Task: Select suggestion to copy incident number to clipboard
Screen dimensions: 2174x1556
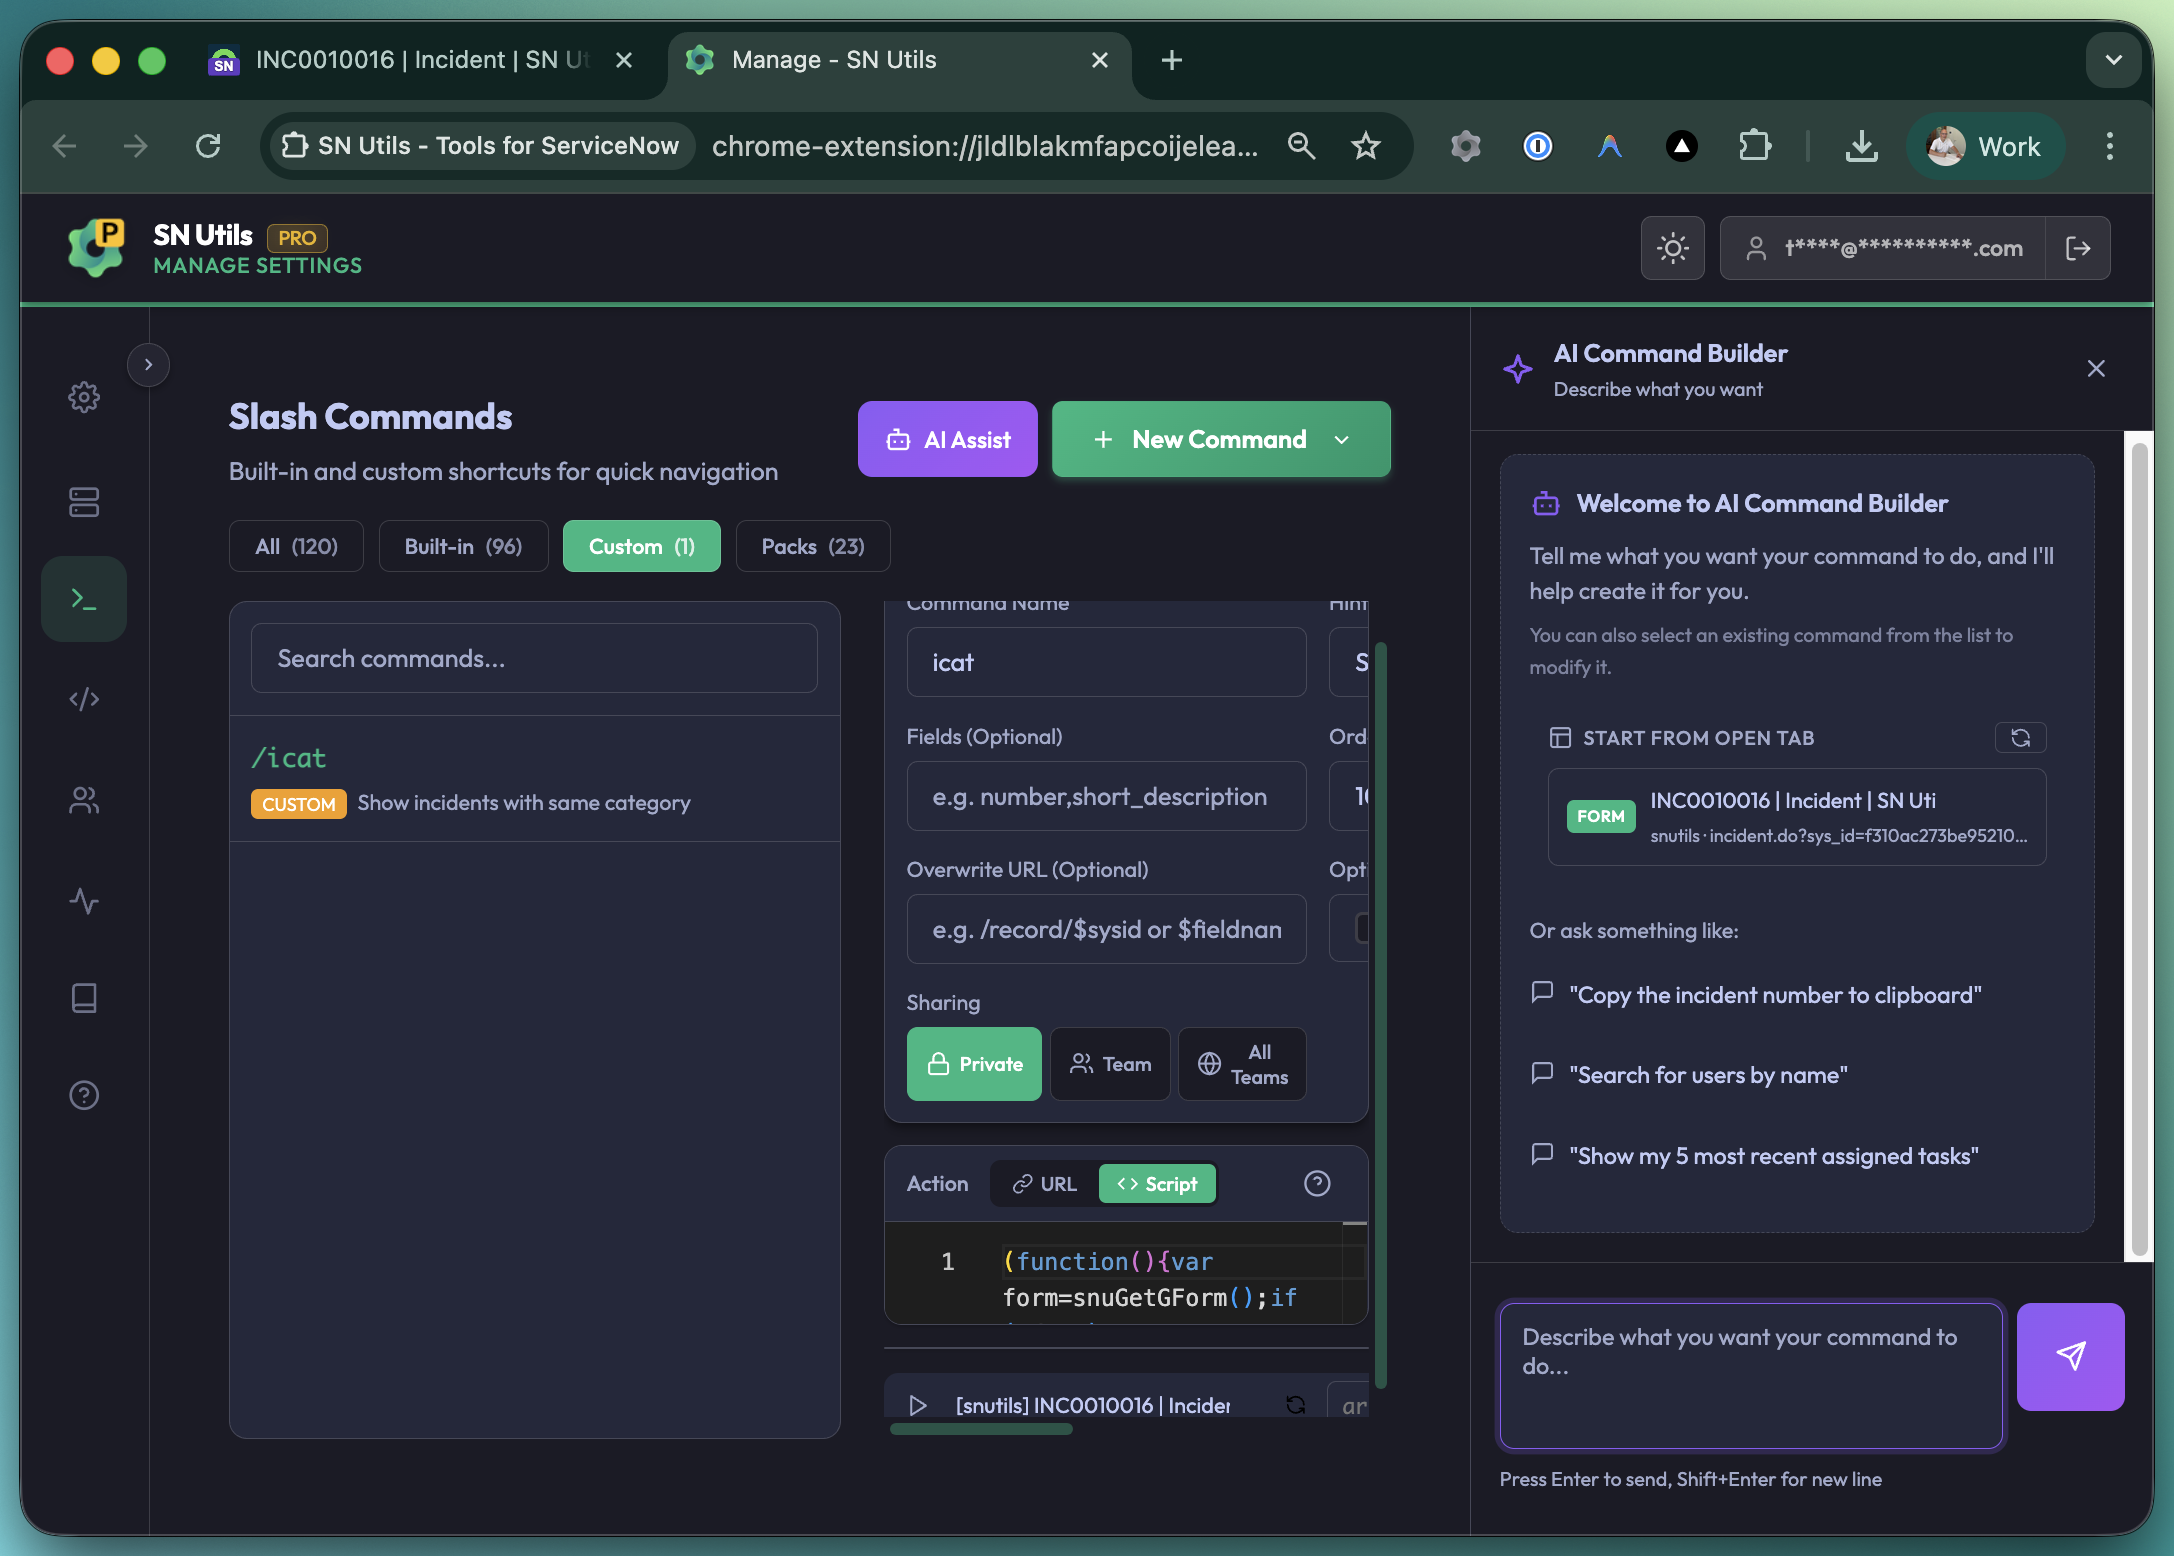Action: [x=1775, y=994]
